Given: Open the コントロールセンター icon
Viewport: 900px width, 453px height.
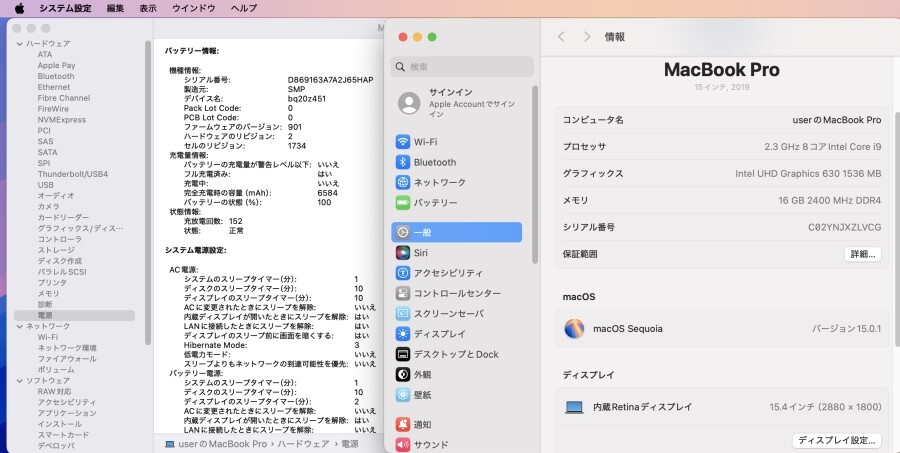Looking at the screenshot, I should tap(403, 293).
